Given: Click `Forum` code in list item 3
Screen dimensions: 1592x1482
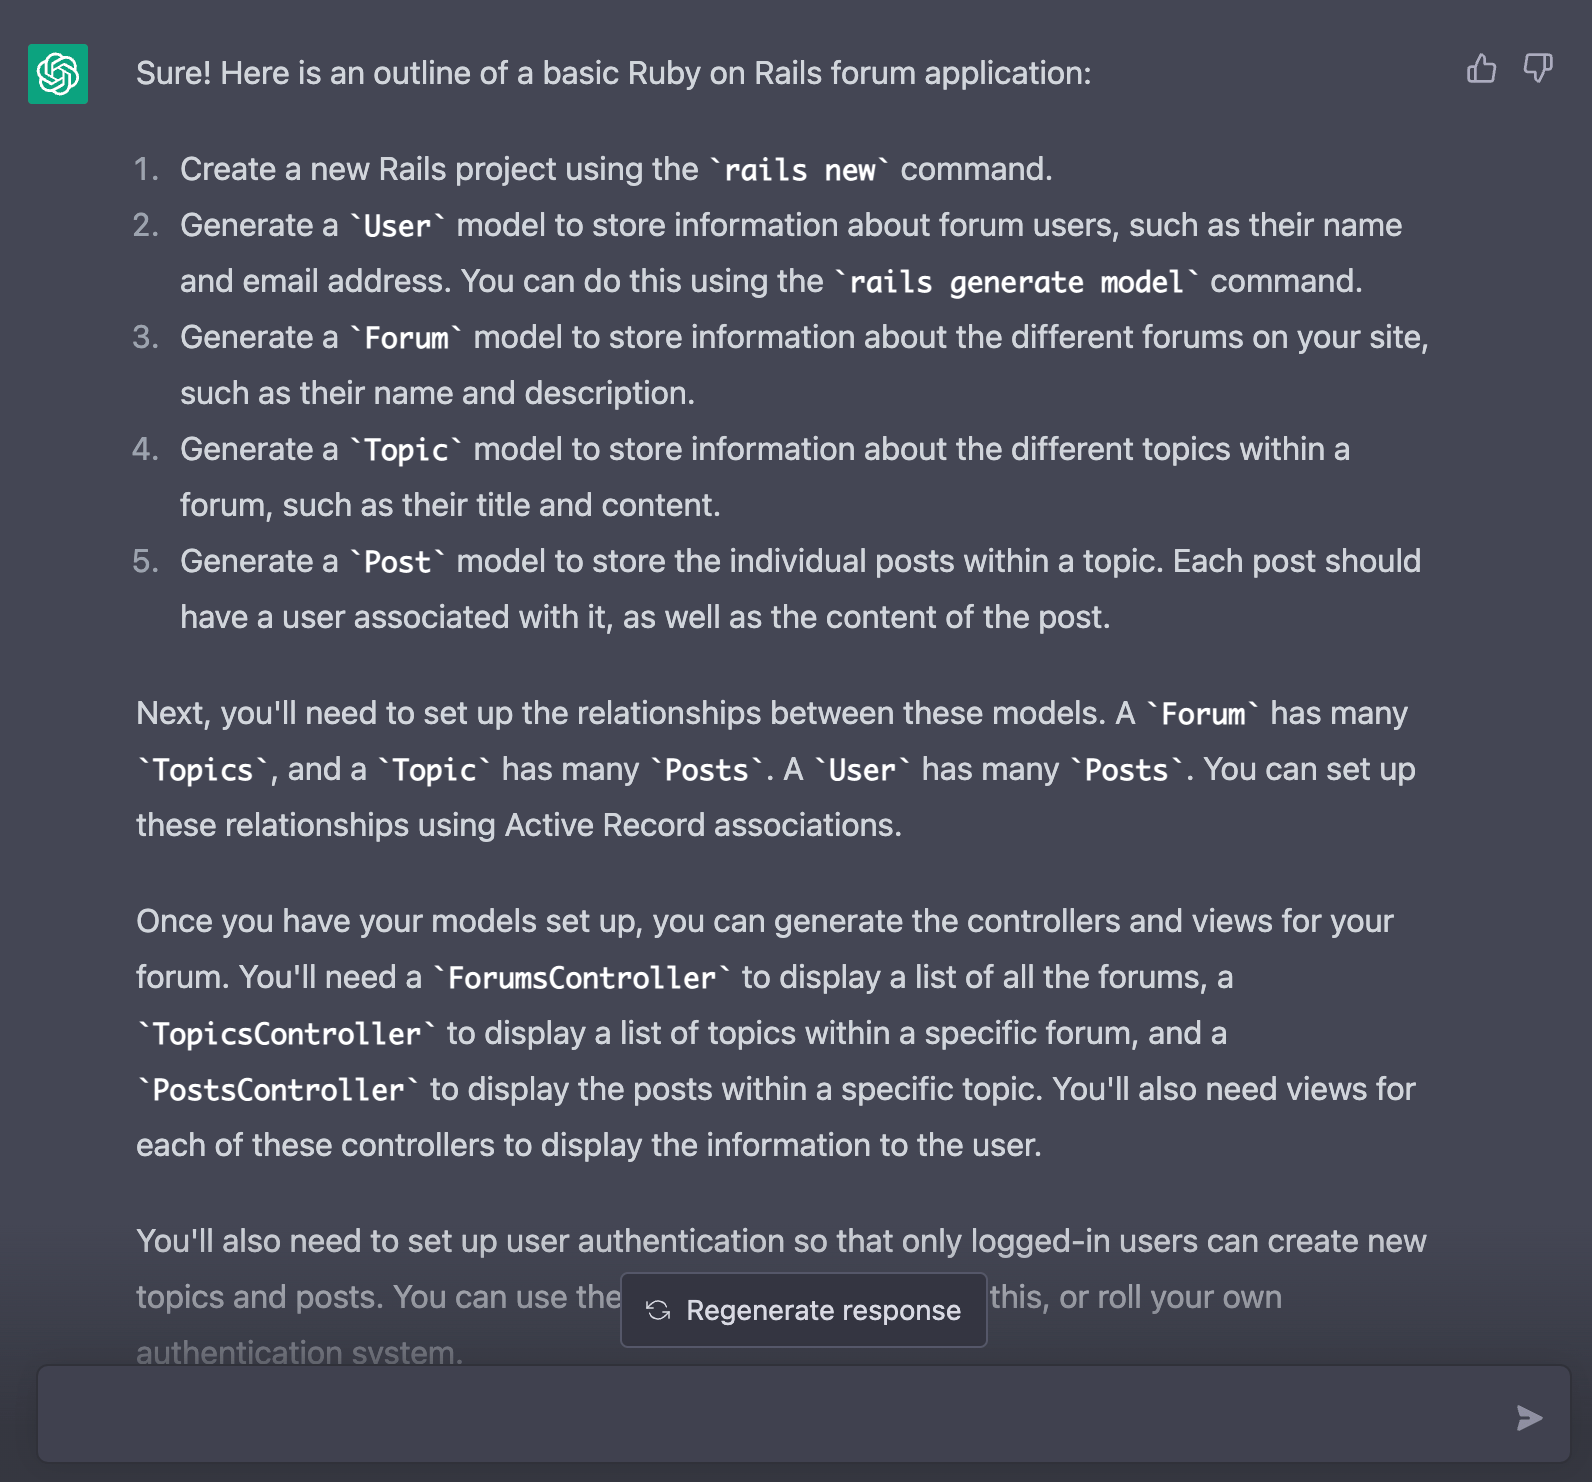Looking at the screenshot, I should click(x=406, y=338).
